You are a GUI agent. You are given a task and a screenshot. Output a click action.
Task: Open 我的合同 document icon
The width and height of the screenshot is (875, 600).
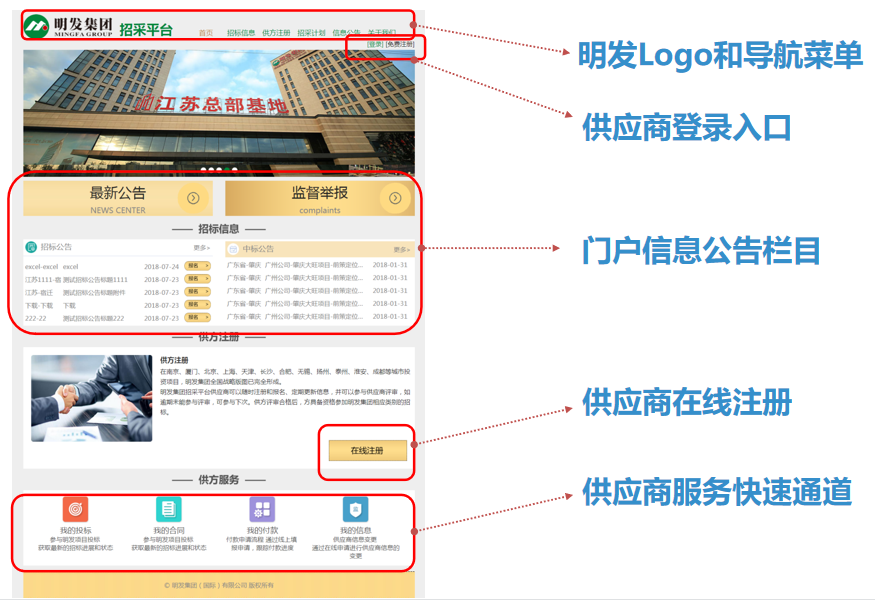coord(168,508)
